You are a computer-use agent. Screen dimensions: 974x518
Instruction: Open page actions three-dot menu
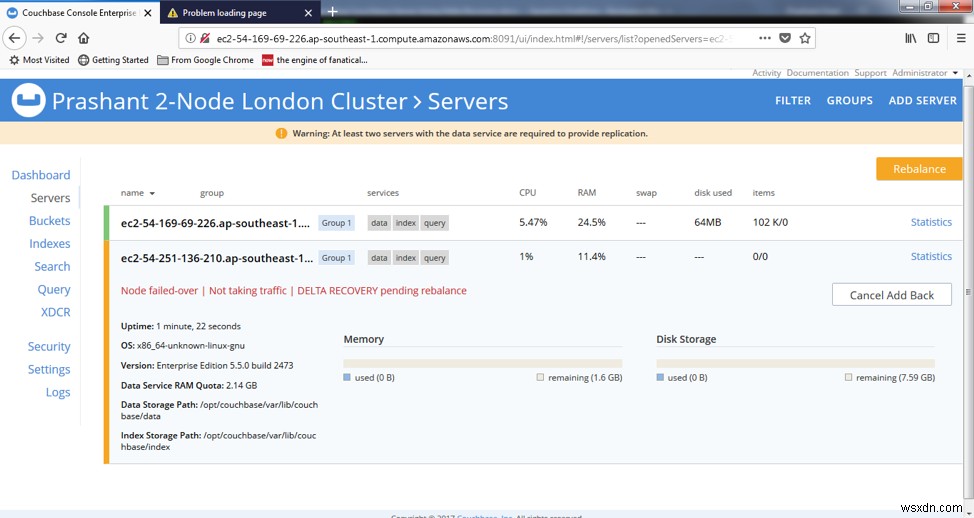765,38
